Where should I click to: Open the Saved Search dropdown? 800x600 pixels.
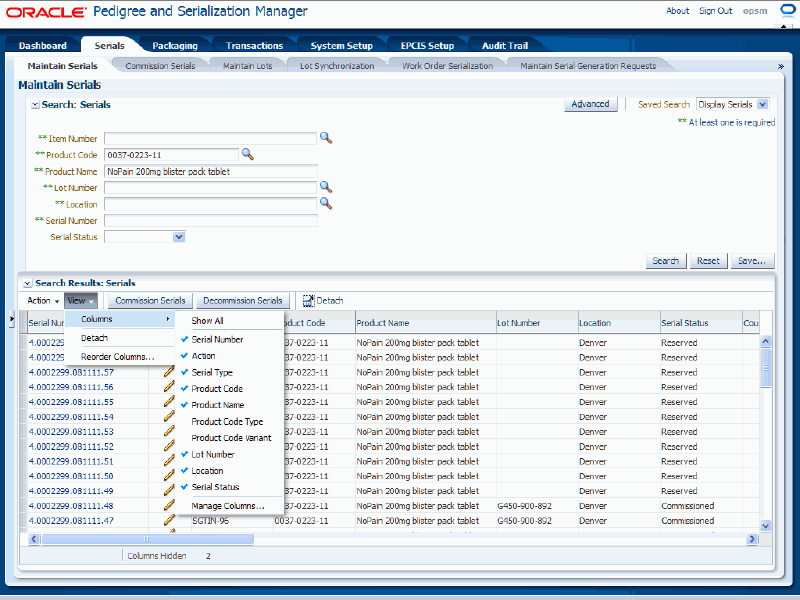coord(762,104)
